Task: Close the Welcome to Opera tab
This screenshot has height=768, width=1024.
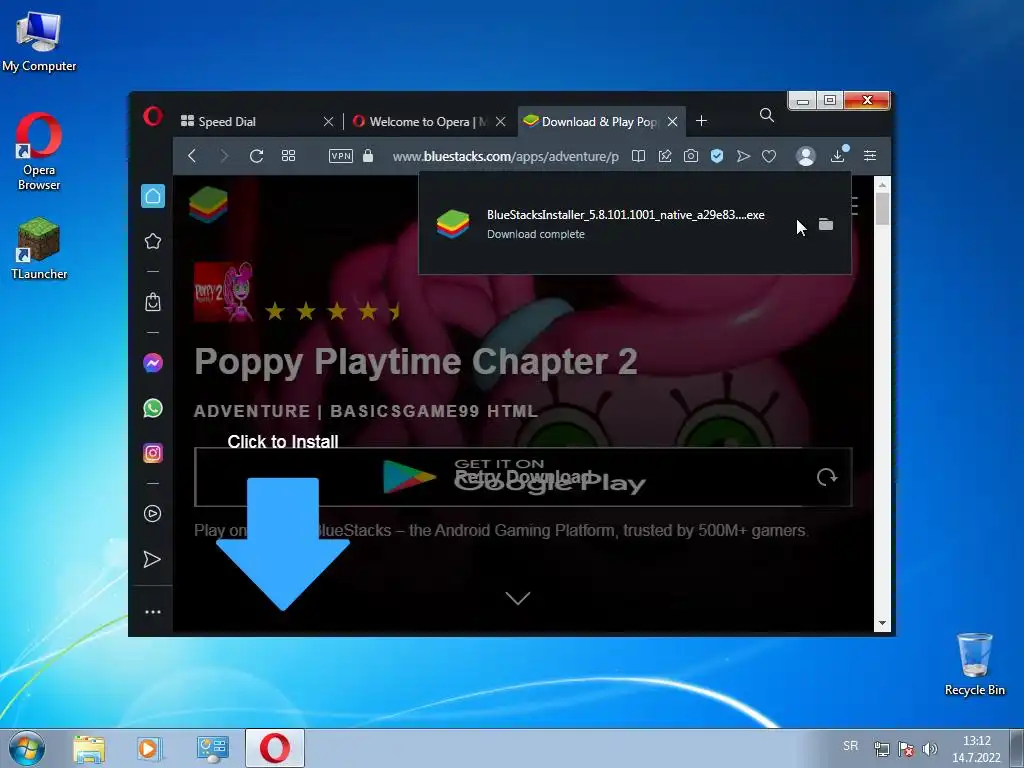Action: (500, 121)
